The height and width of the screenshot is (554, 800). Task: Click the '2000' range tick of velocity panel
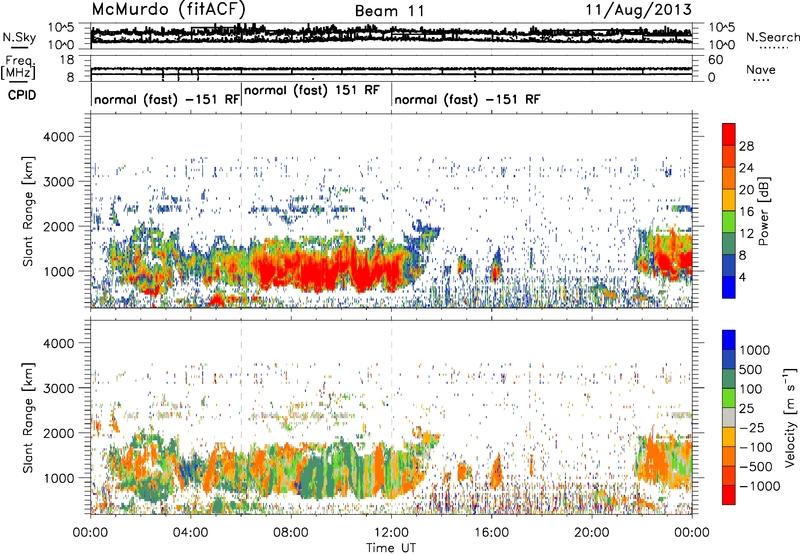pos(58,433)
